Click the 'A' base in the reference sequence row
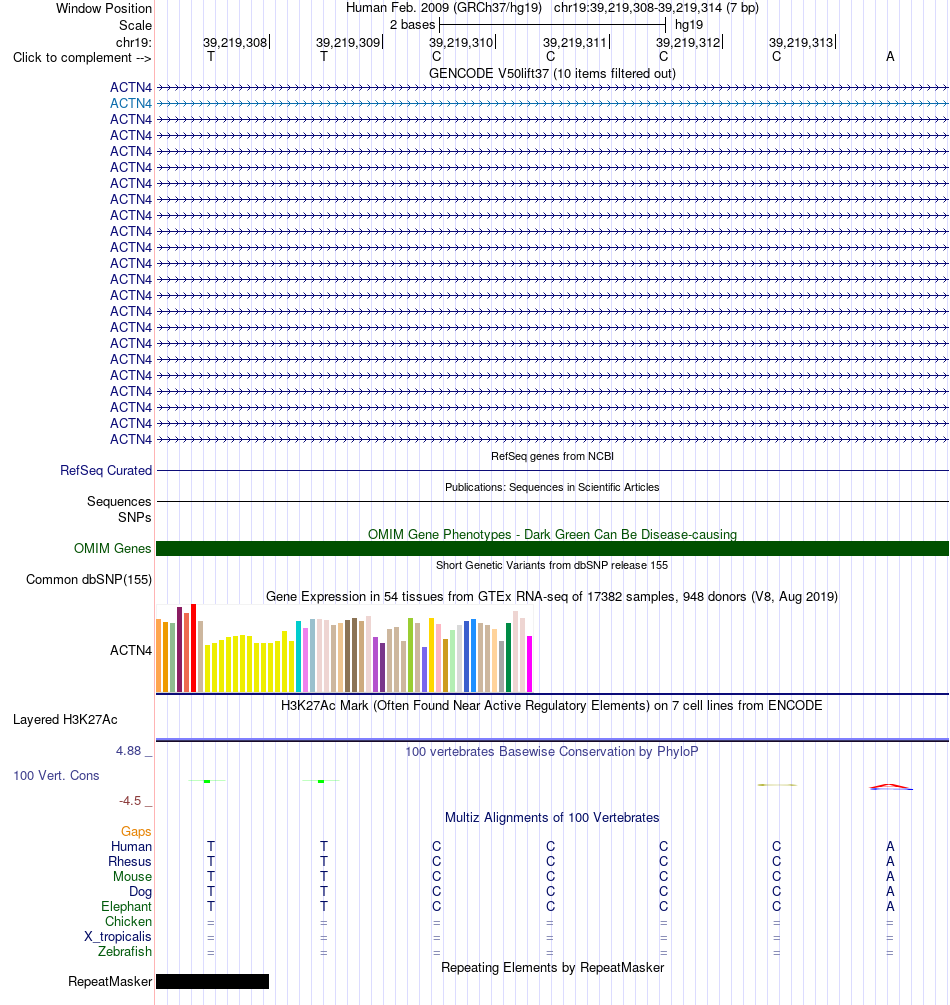 click(x=890, y=56)
